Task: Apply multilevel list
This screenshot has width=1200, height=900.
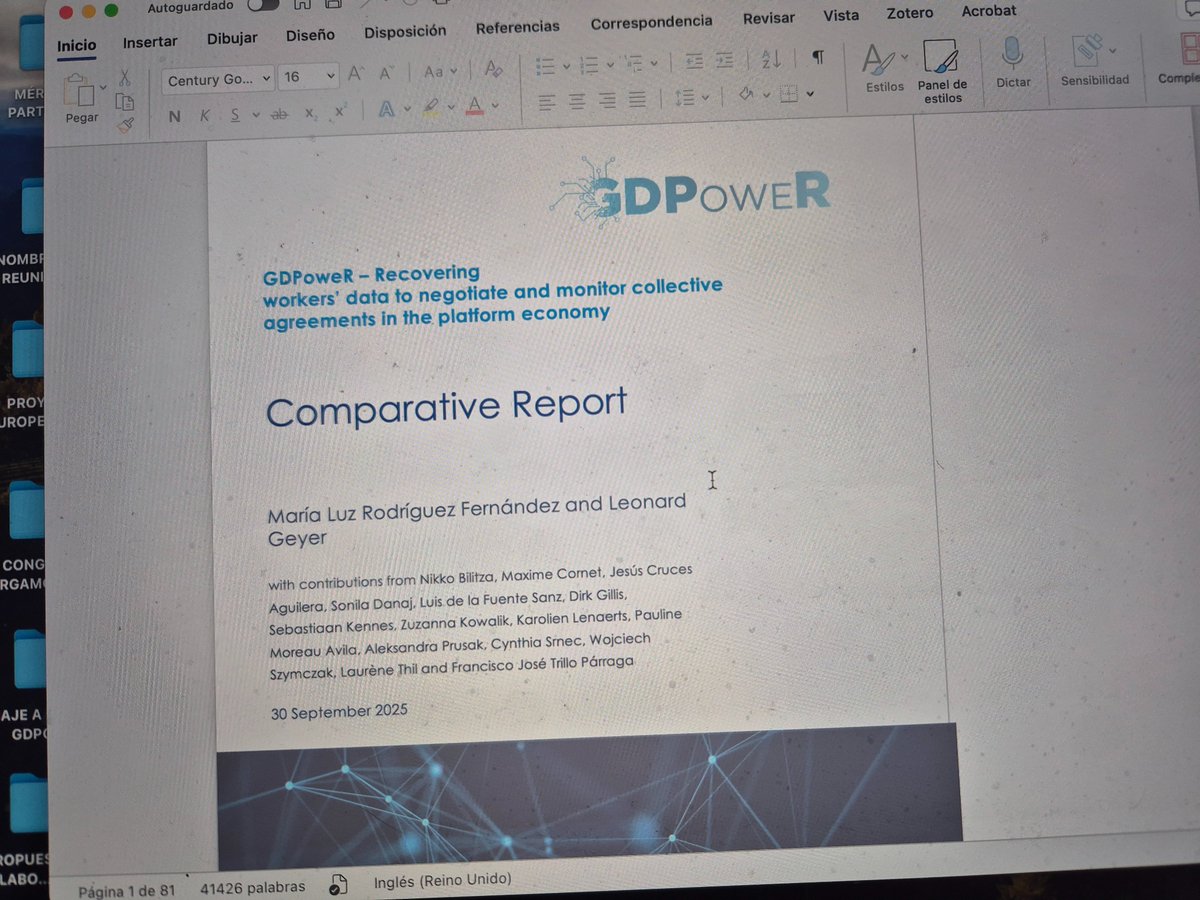Action: (x=634, y=64)
